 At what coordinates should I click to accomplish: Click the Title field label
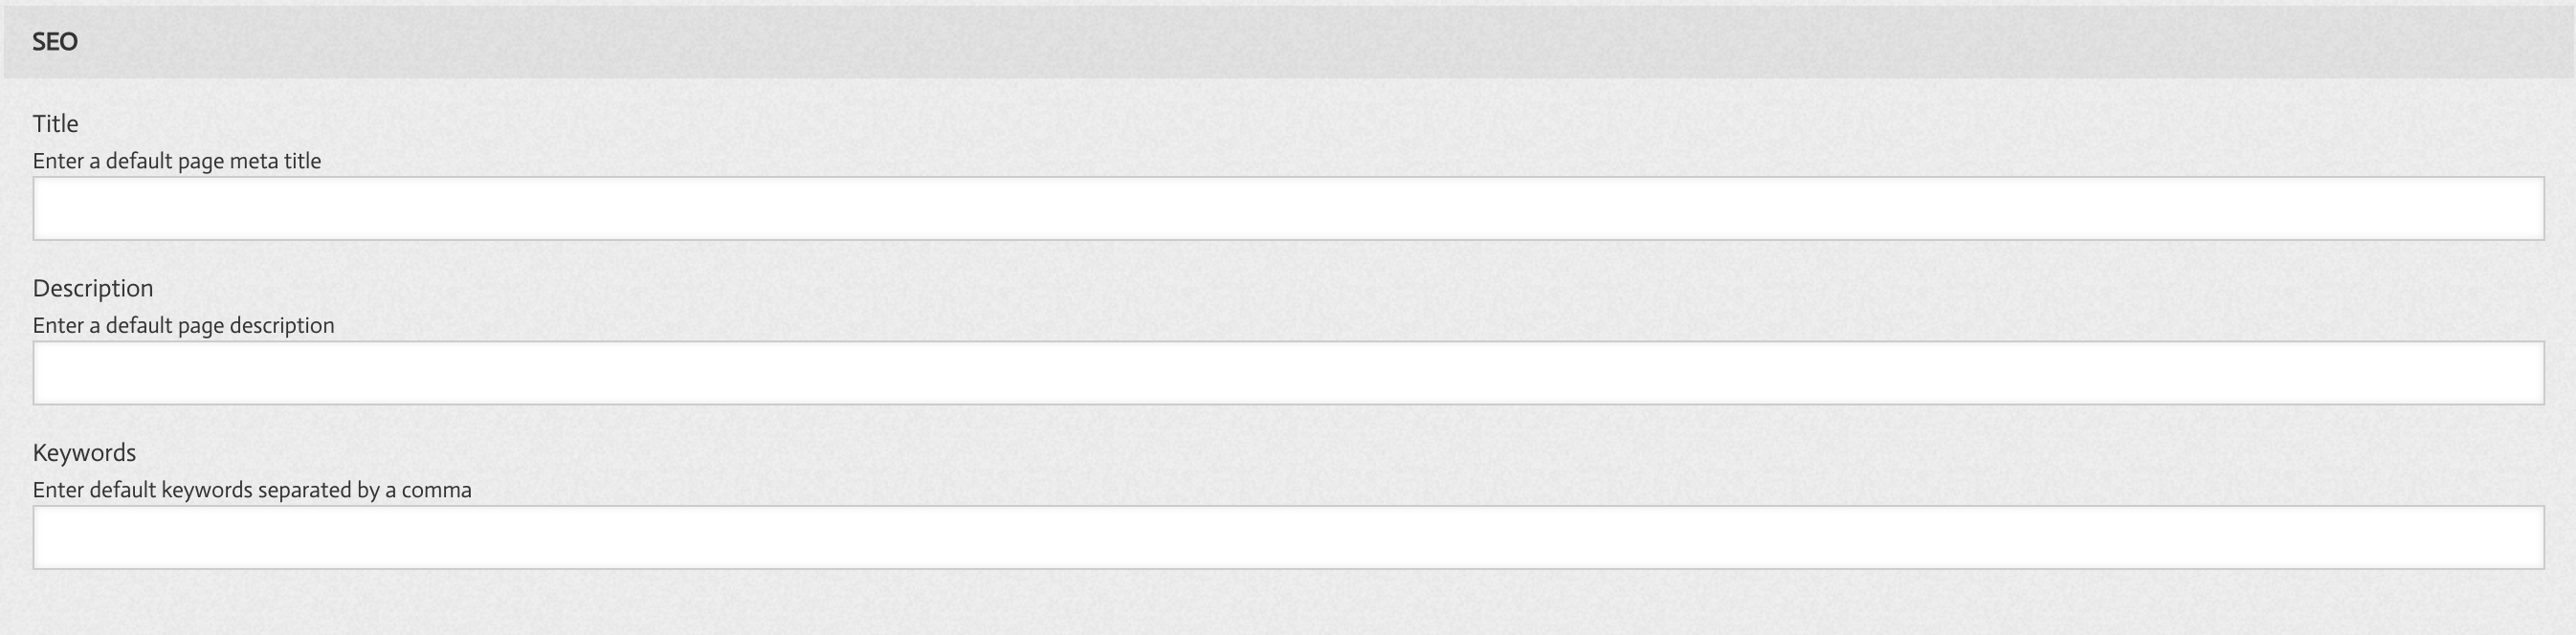coord(56,124)
